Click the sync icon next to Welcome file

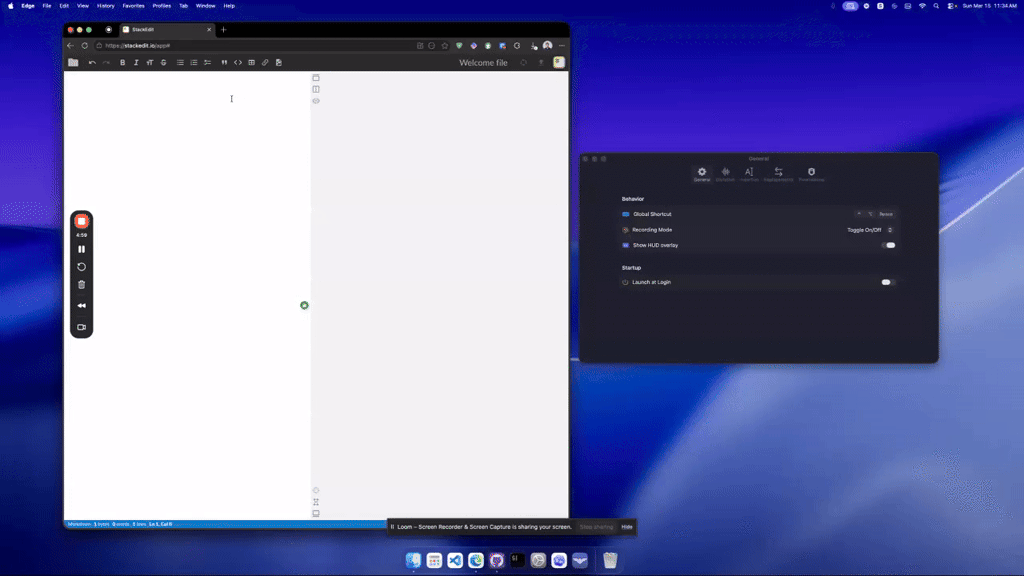[523, 63]
